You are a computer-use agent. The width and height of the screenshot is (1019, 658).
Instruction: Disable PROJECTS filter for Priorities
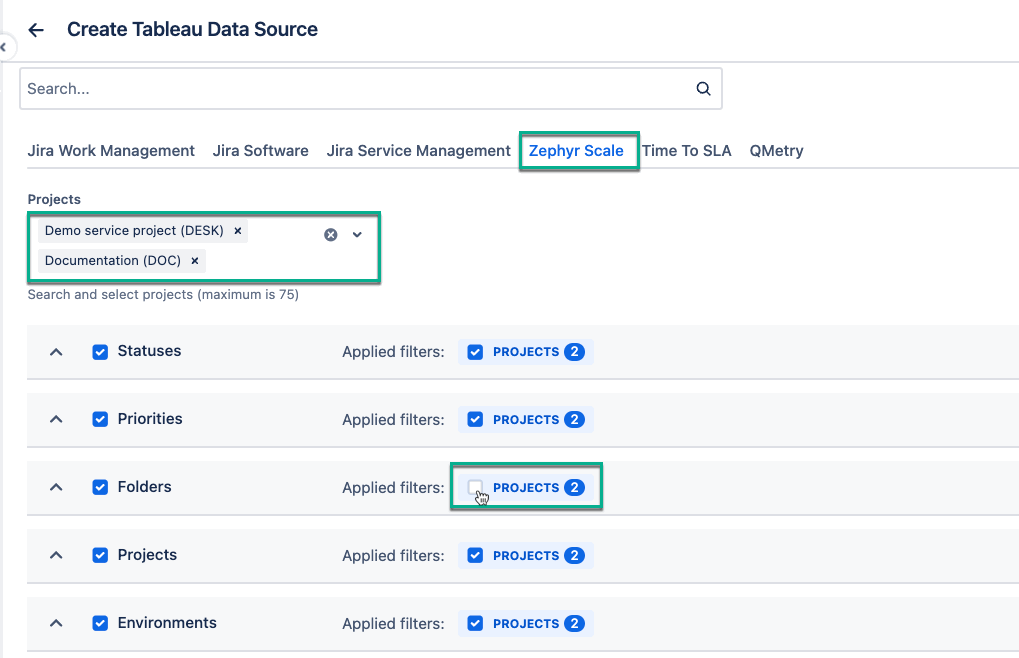tap(475, 420)
